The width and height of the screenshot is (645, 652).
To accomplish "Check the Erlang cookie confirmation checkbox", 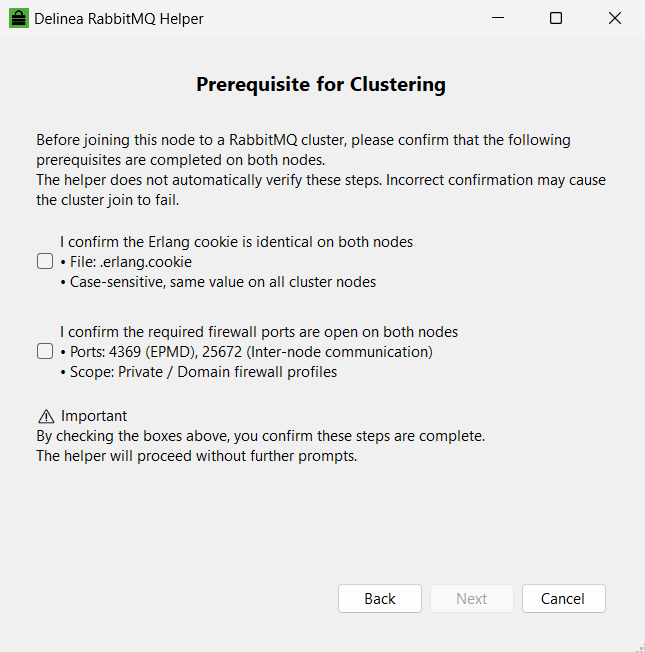I will (x=45, y=262).
